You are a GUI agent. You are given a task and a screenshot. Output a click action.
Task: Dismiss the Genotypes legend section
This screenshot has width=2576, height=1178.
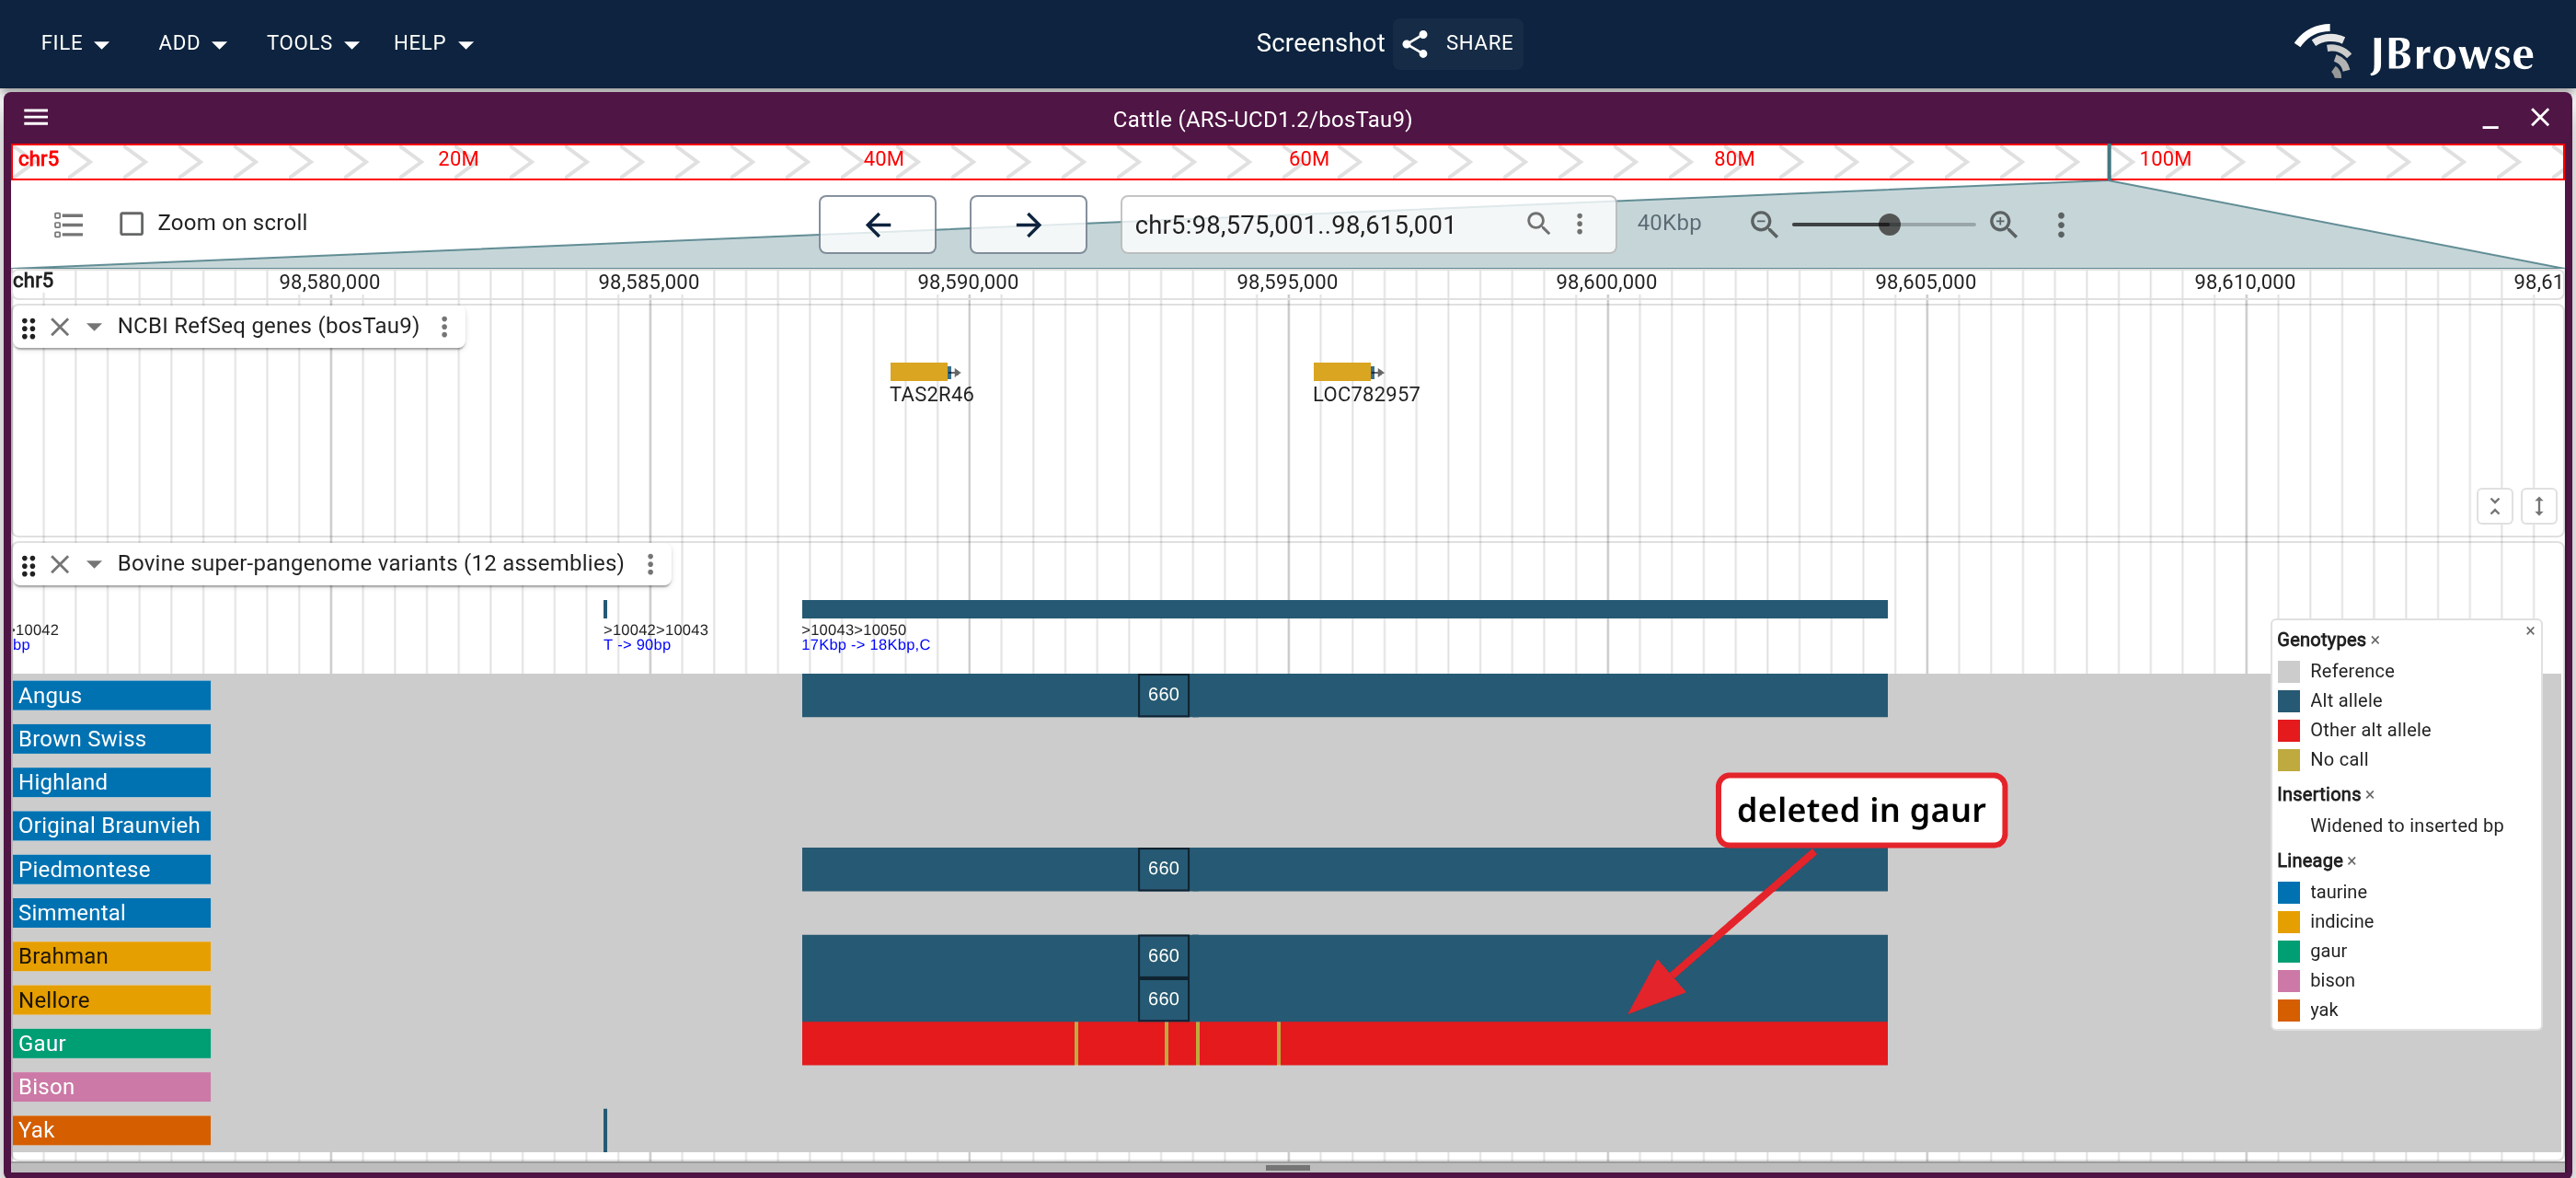pos(2375,641)
